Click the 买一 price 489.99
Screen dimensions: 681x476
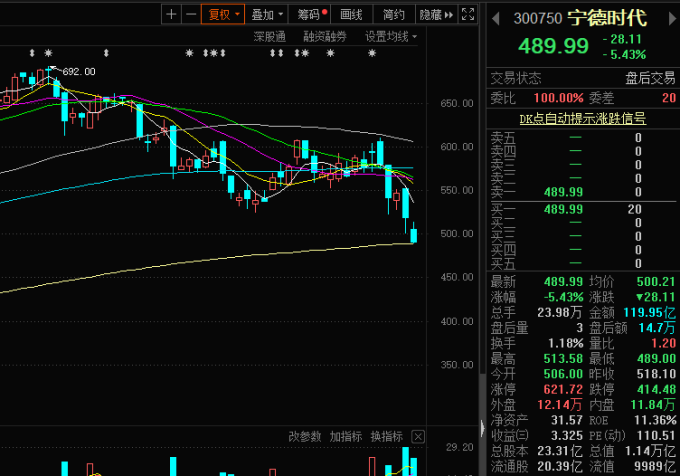pos(563,209)
